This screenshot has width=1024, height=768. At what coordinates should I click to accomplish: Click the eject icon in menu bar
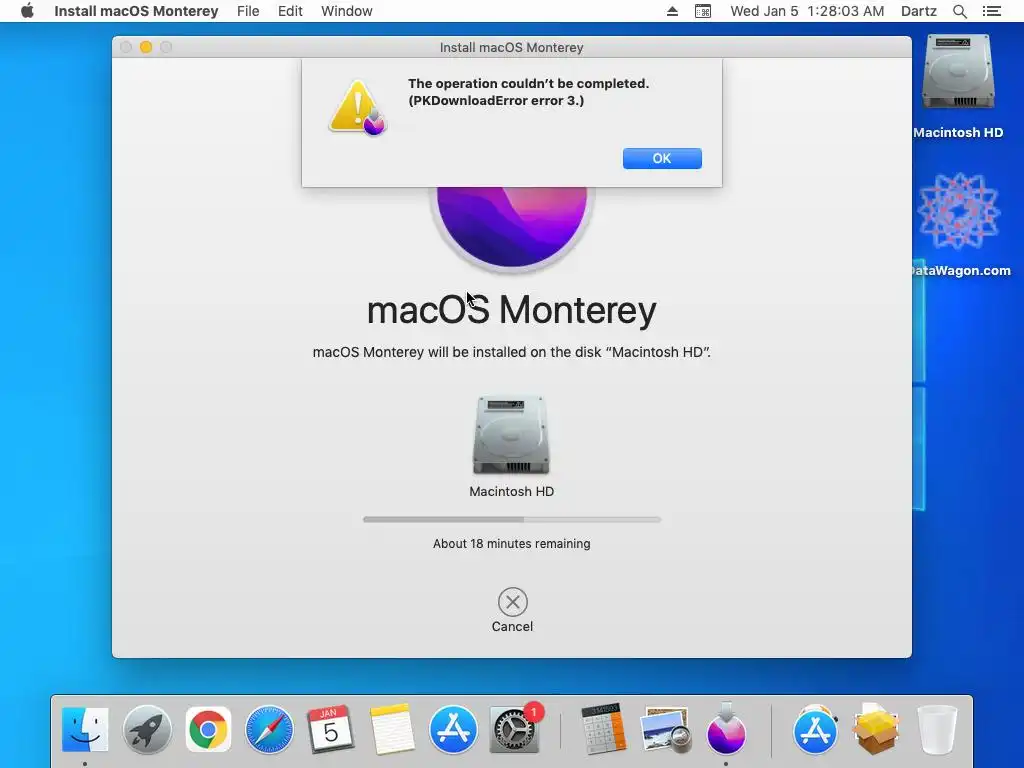(x=672, y=11)
